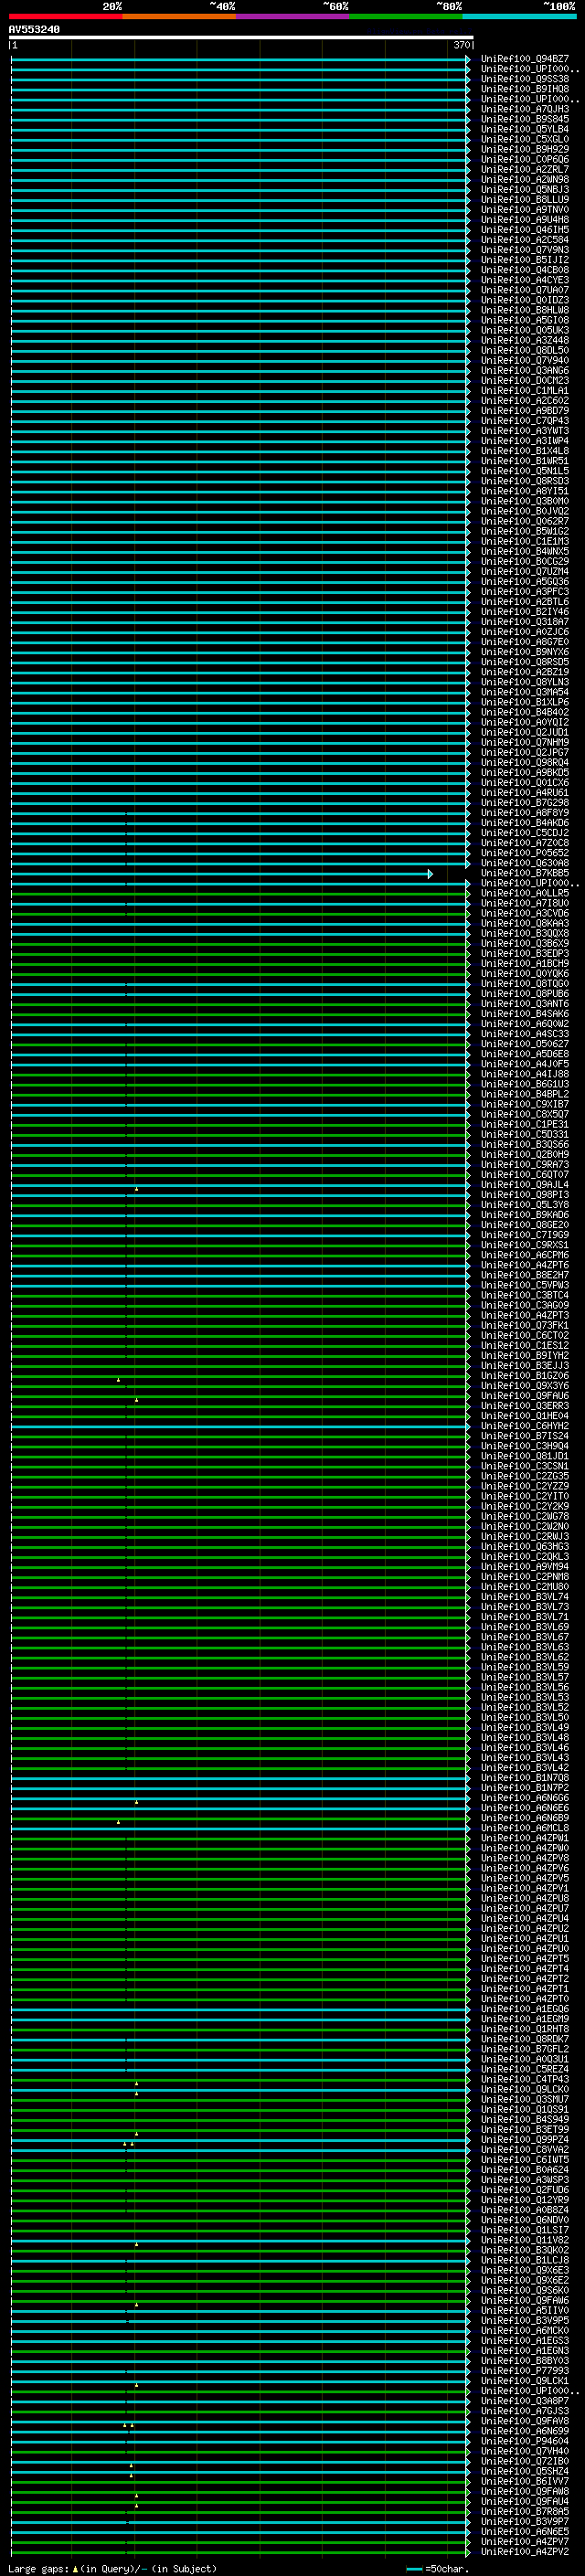Select the UniRef100_B4SAK6 hit label
The height and width of the screenshot is (2576, 585).
pyautogui.click(x=524, y=1014)
